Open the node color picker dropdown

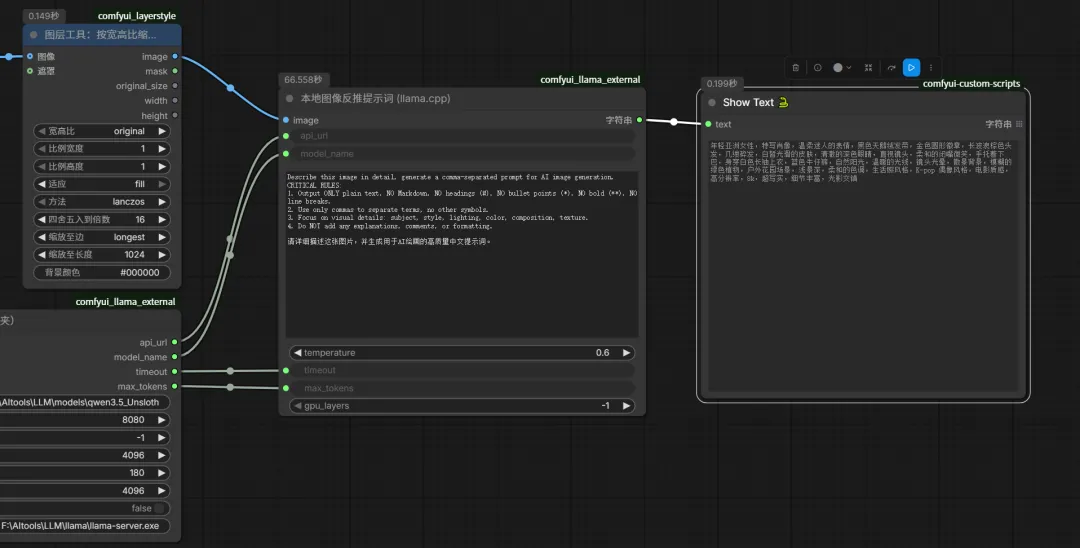pos(842,67)
